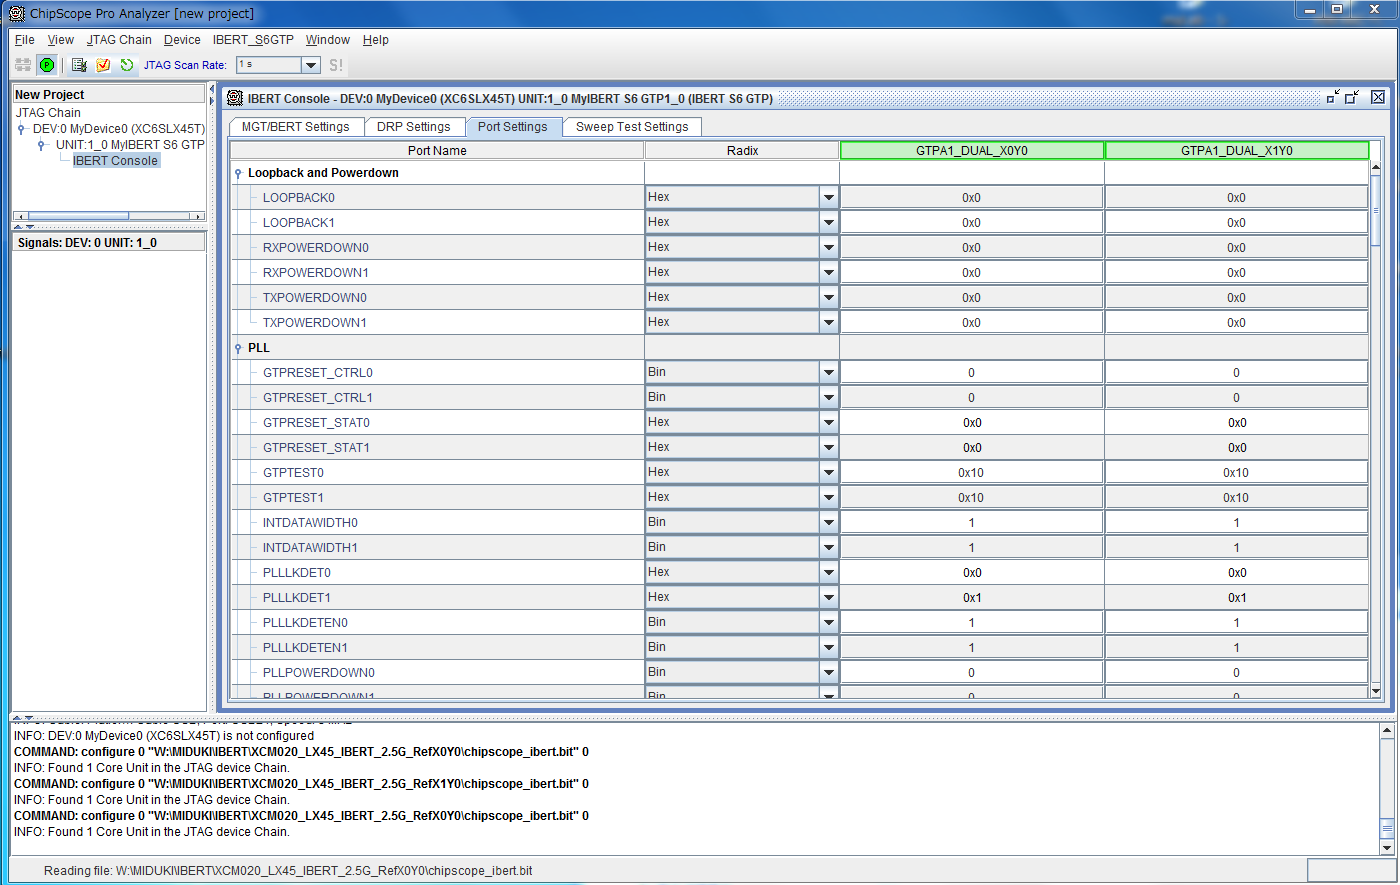Open the JTAG Chain menu
Image resolution: width=1400 pixels, height=885 pixels.
(x=119, y=40)
